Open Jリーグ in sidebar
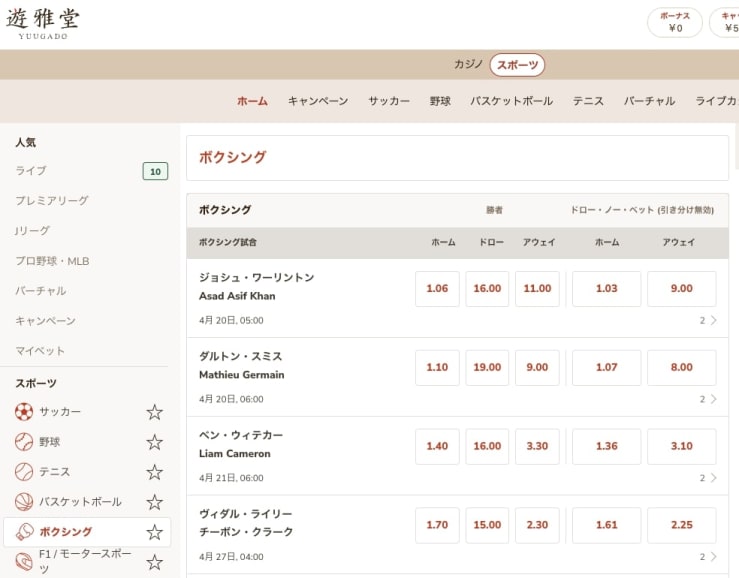The width and height of the screenshot is (739, 578). pos(33,231)
